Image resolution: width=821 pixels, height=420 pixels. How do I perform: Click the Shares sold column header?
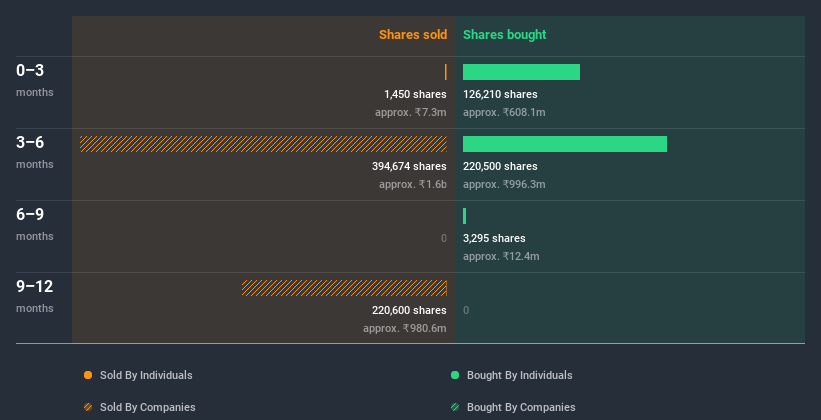click(413, 35)
